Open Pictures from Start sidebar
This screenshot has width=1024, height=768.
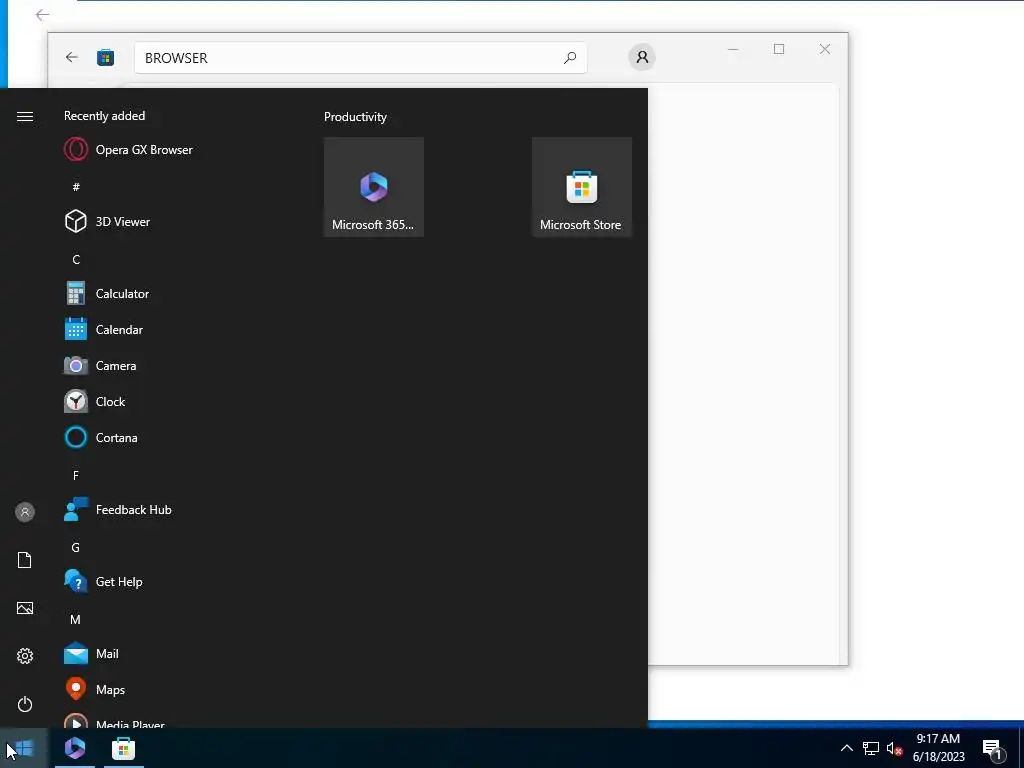[x=25, y=608]
